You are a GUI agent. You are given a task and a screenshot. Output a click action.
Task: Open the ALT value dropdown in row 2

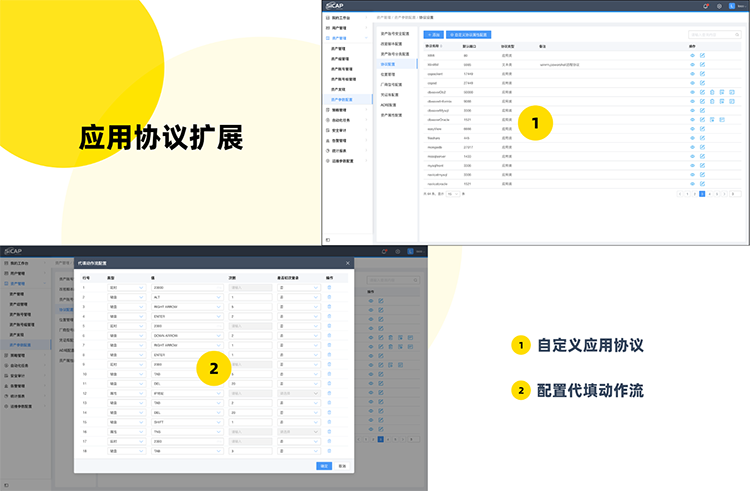click(x=187, y=297)
